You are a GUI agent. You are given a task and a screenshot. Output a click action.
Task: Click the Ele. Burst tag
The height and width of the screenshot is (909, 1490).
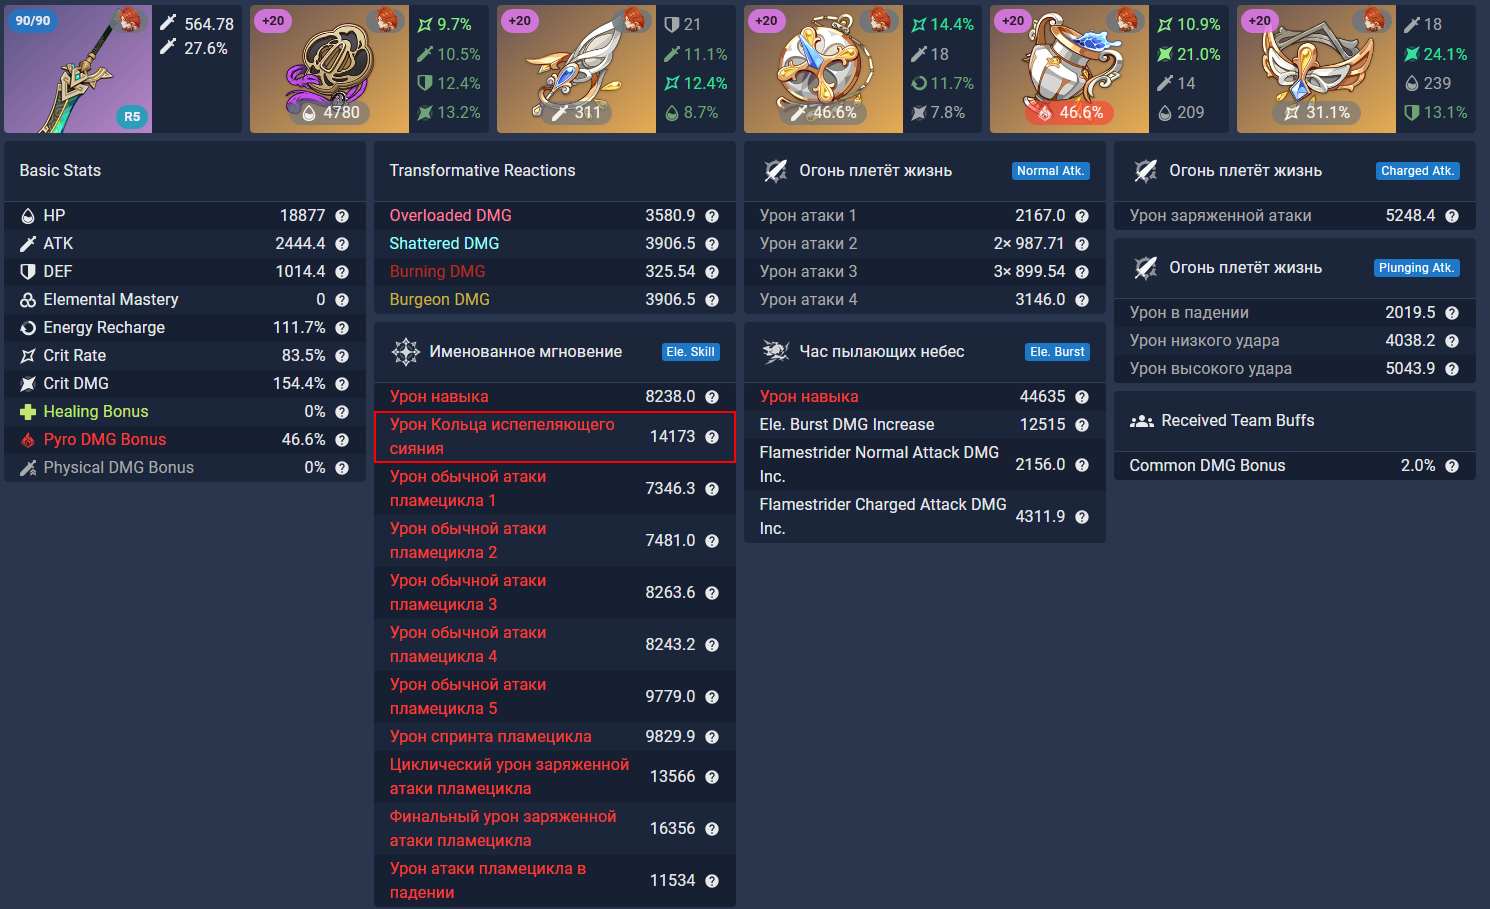(x=1058, y=352)
